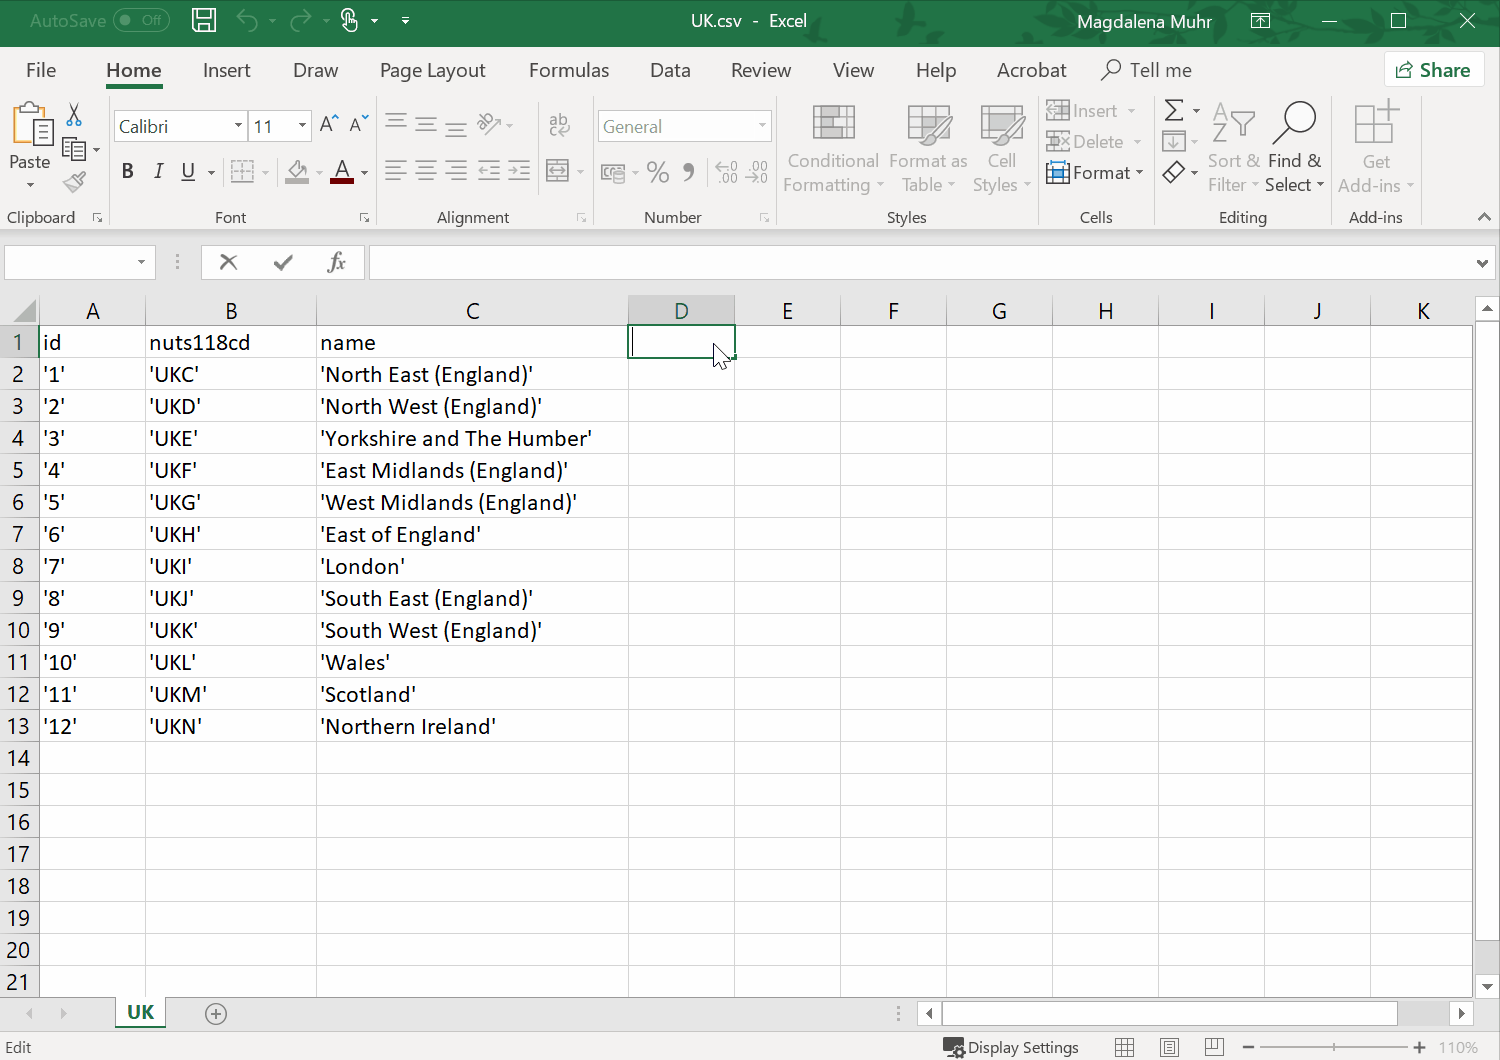Switch to the Data tab
Screen dimensions: 1500x1060
click(x=670, y=70)
